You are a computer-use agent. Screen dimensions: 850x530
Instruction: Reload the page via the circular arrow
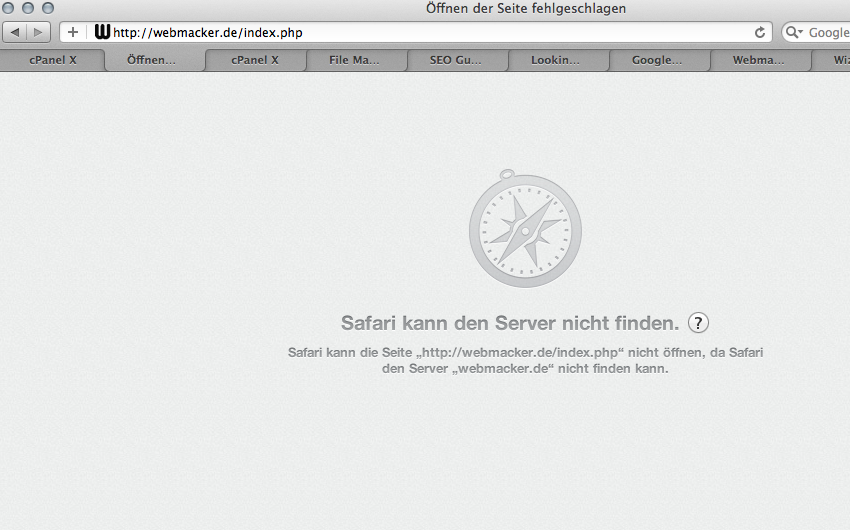pyautogui.click(x=760, y=33)
